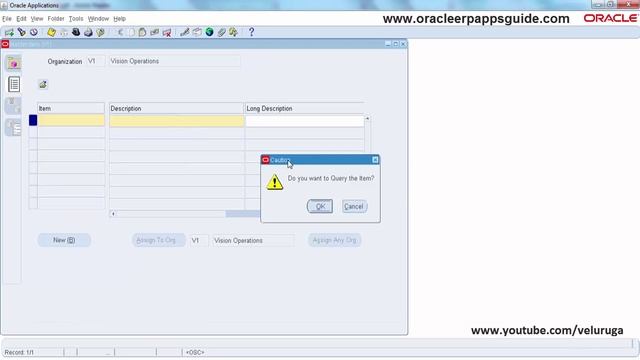
Task: Click the Find flashlight toolbar icon
Action: pos(22,32)
